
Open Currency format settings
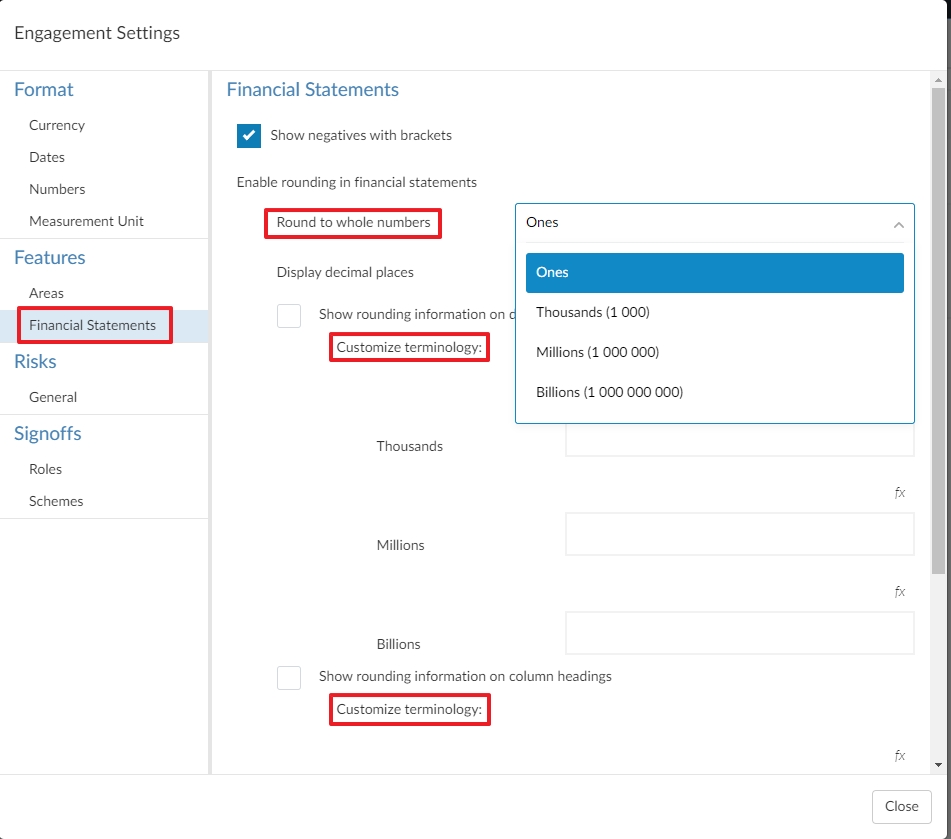pos(57,126)
